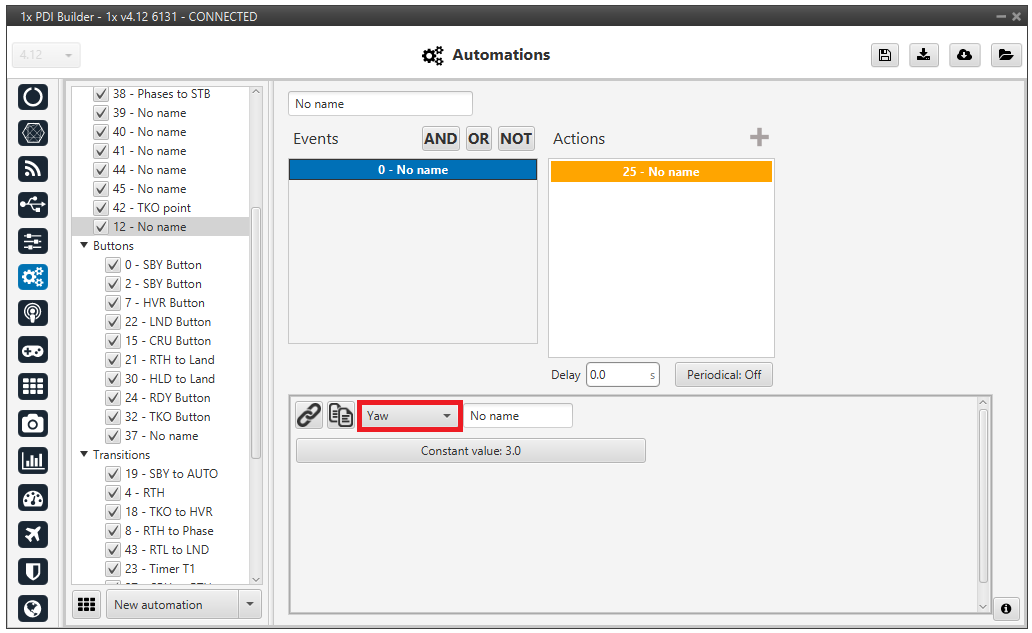Toggle checkbox for 7 - HVR Button
The width and height of the screenshot is (1032, 633).
[112, 303]
